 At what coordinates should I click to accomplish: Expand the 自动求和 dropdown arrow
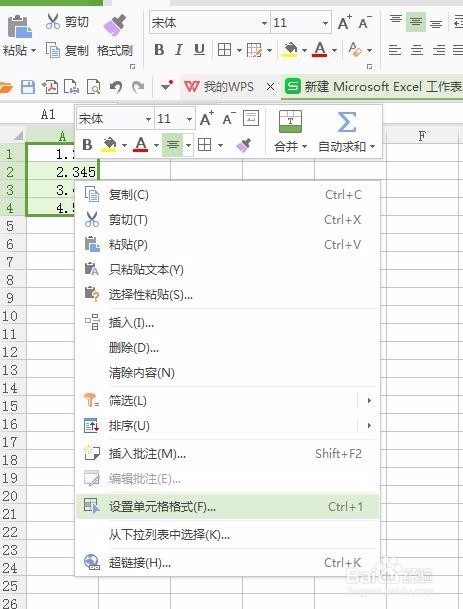click(x=372, y=147)
